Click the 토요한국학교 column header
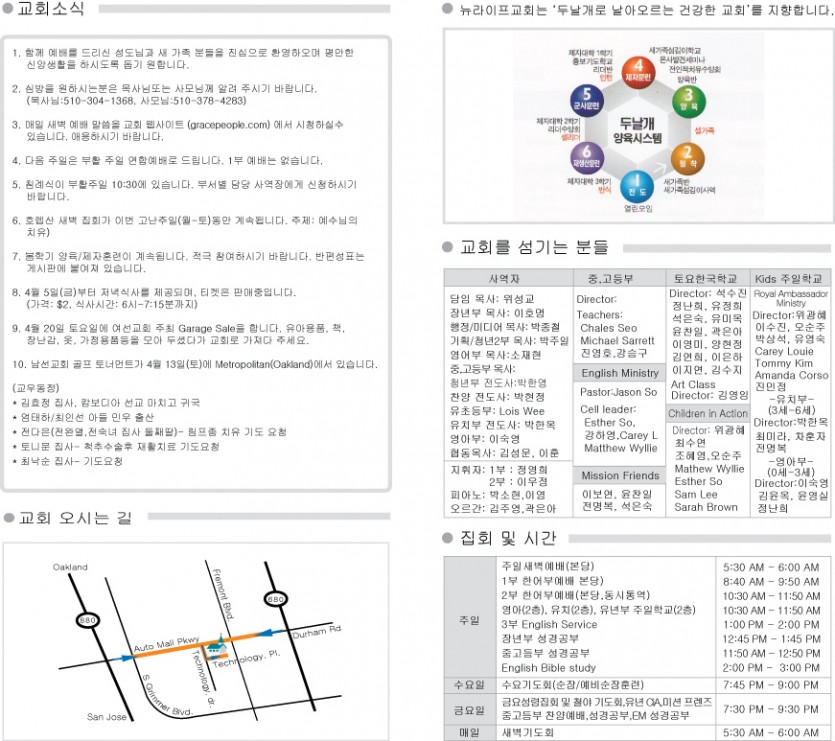This screenshot has height=741, width=835. pos(706,278)
